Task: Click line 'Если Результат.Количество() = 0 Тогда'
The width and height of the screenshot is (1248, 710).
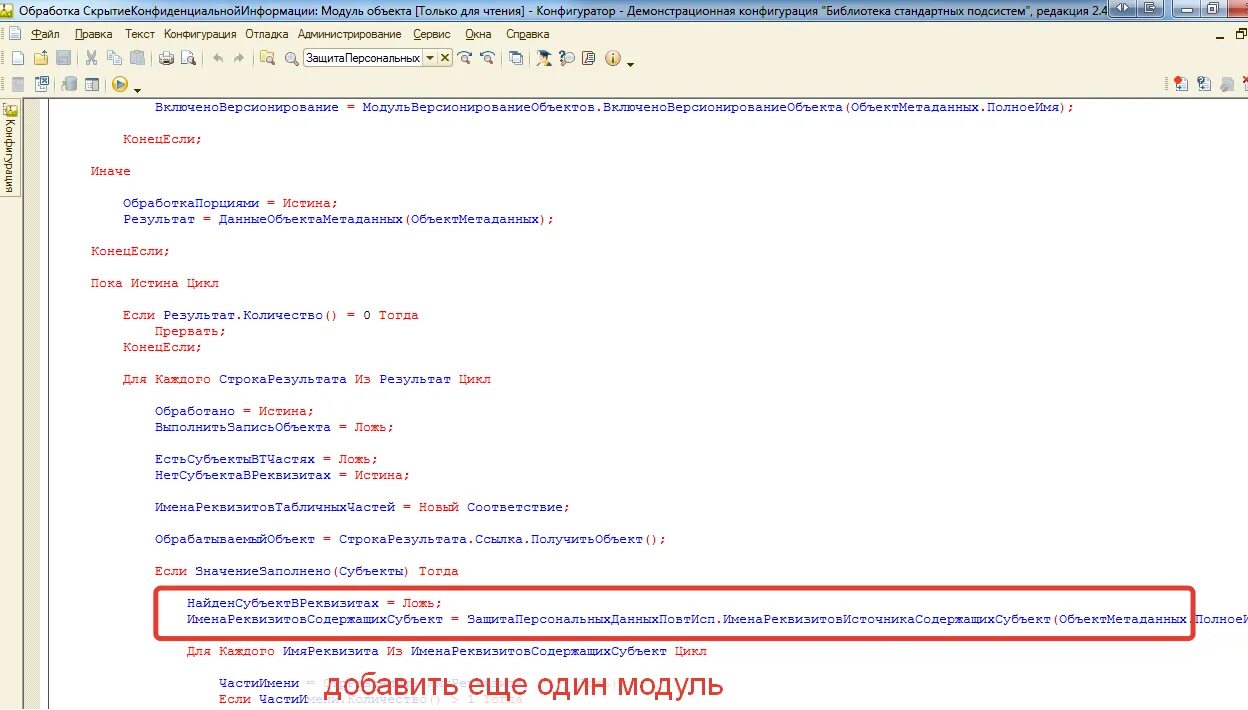Action: click(x=270, y=315)
